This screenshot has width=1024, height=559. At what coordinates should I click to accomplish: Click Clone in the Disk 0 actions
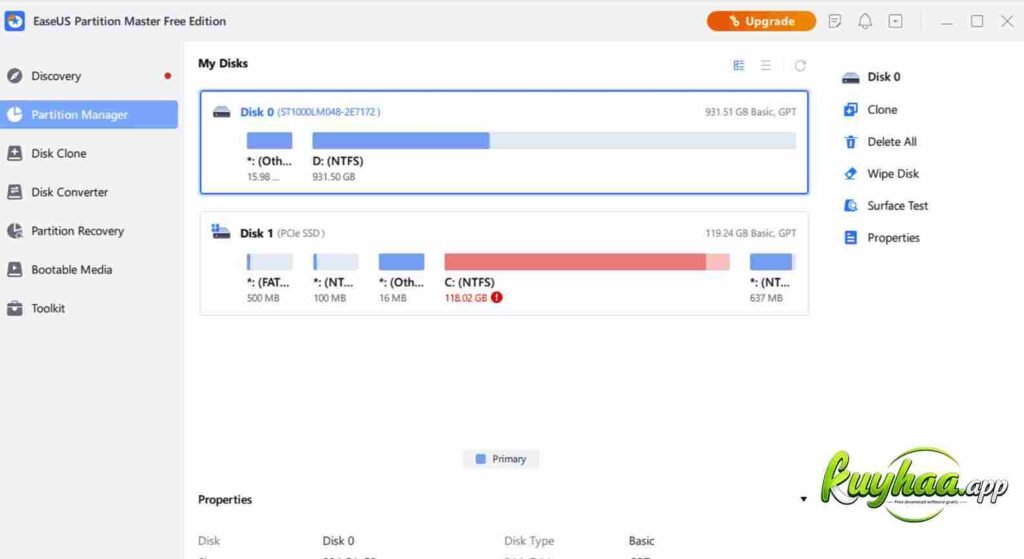(882, 110)
